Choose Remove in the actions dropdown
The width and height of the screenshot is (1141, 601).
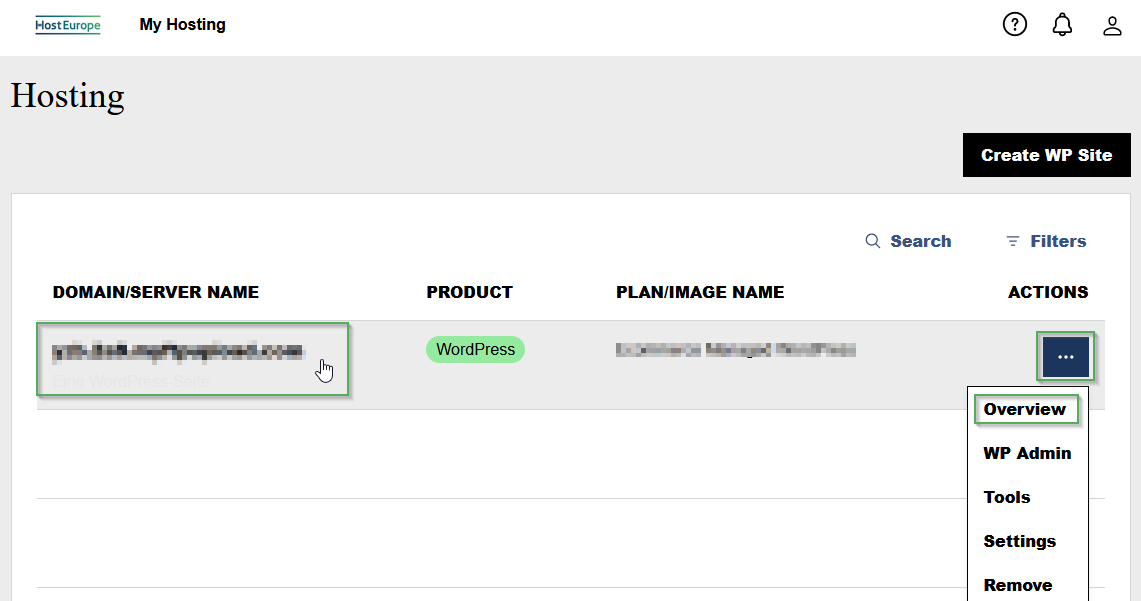click(1017, 585)
